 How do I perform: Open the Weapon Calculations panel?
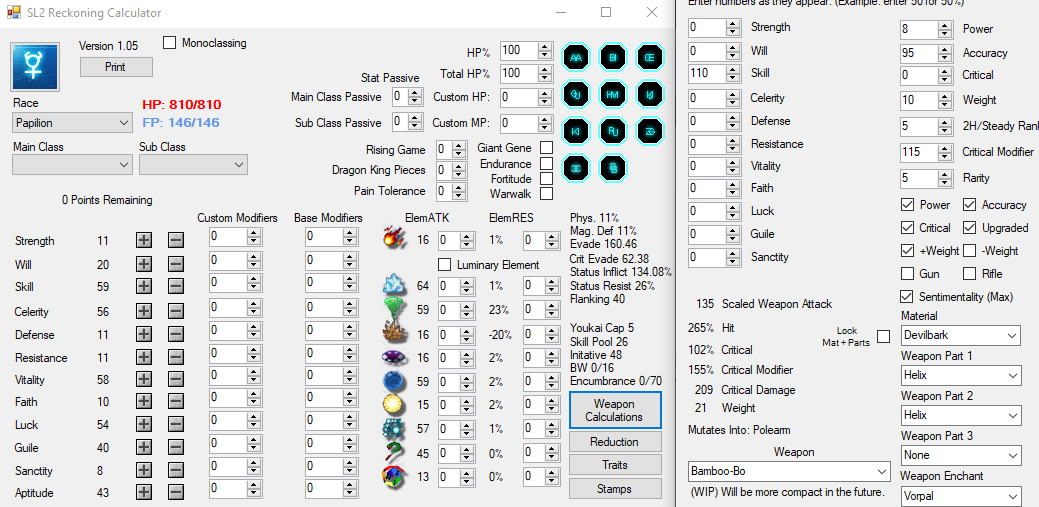point(614,410)
